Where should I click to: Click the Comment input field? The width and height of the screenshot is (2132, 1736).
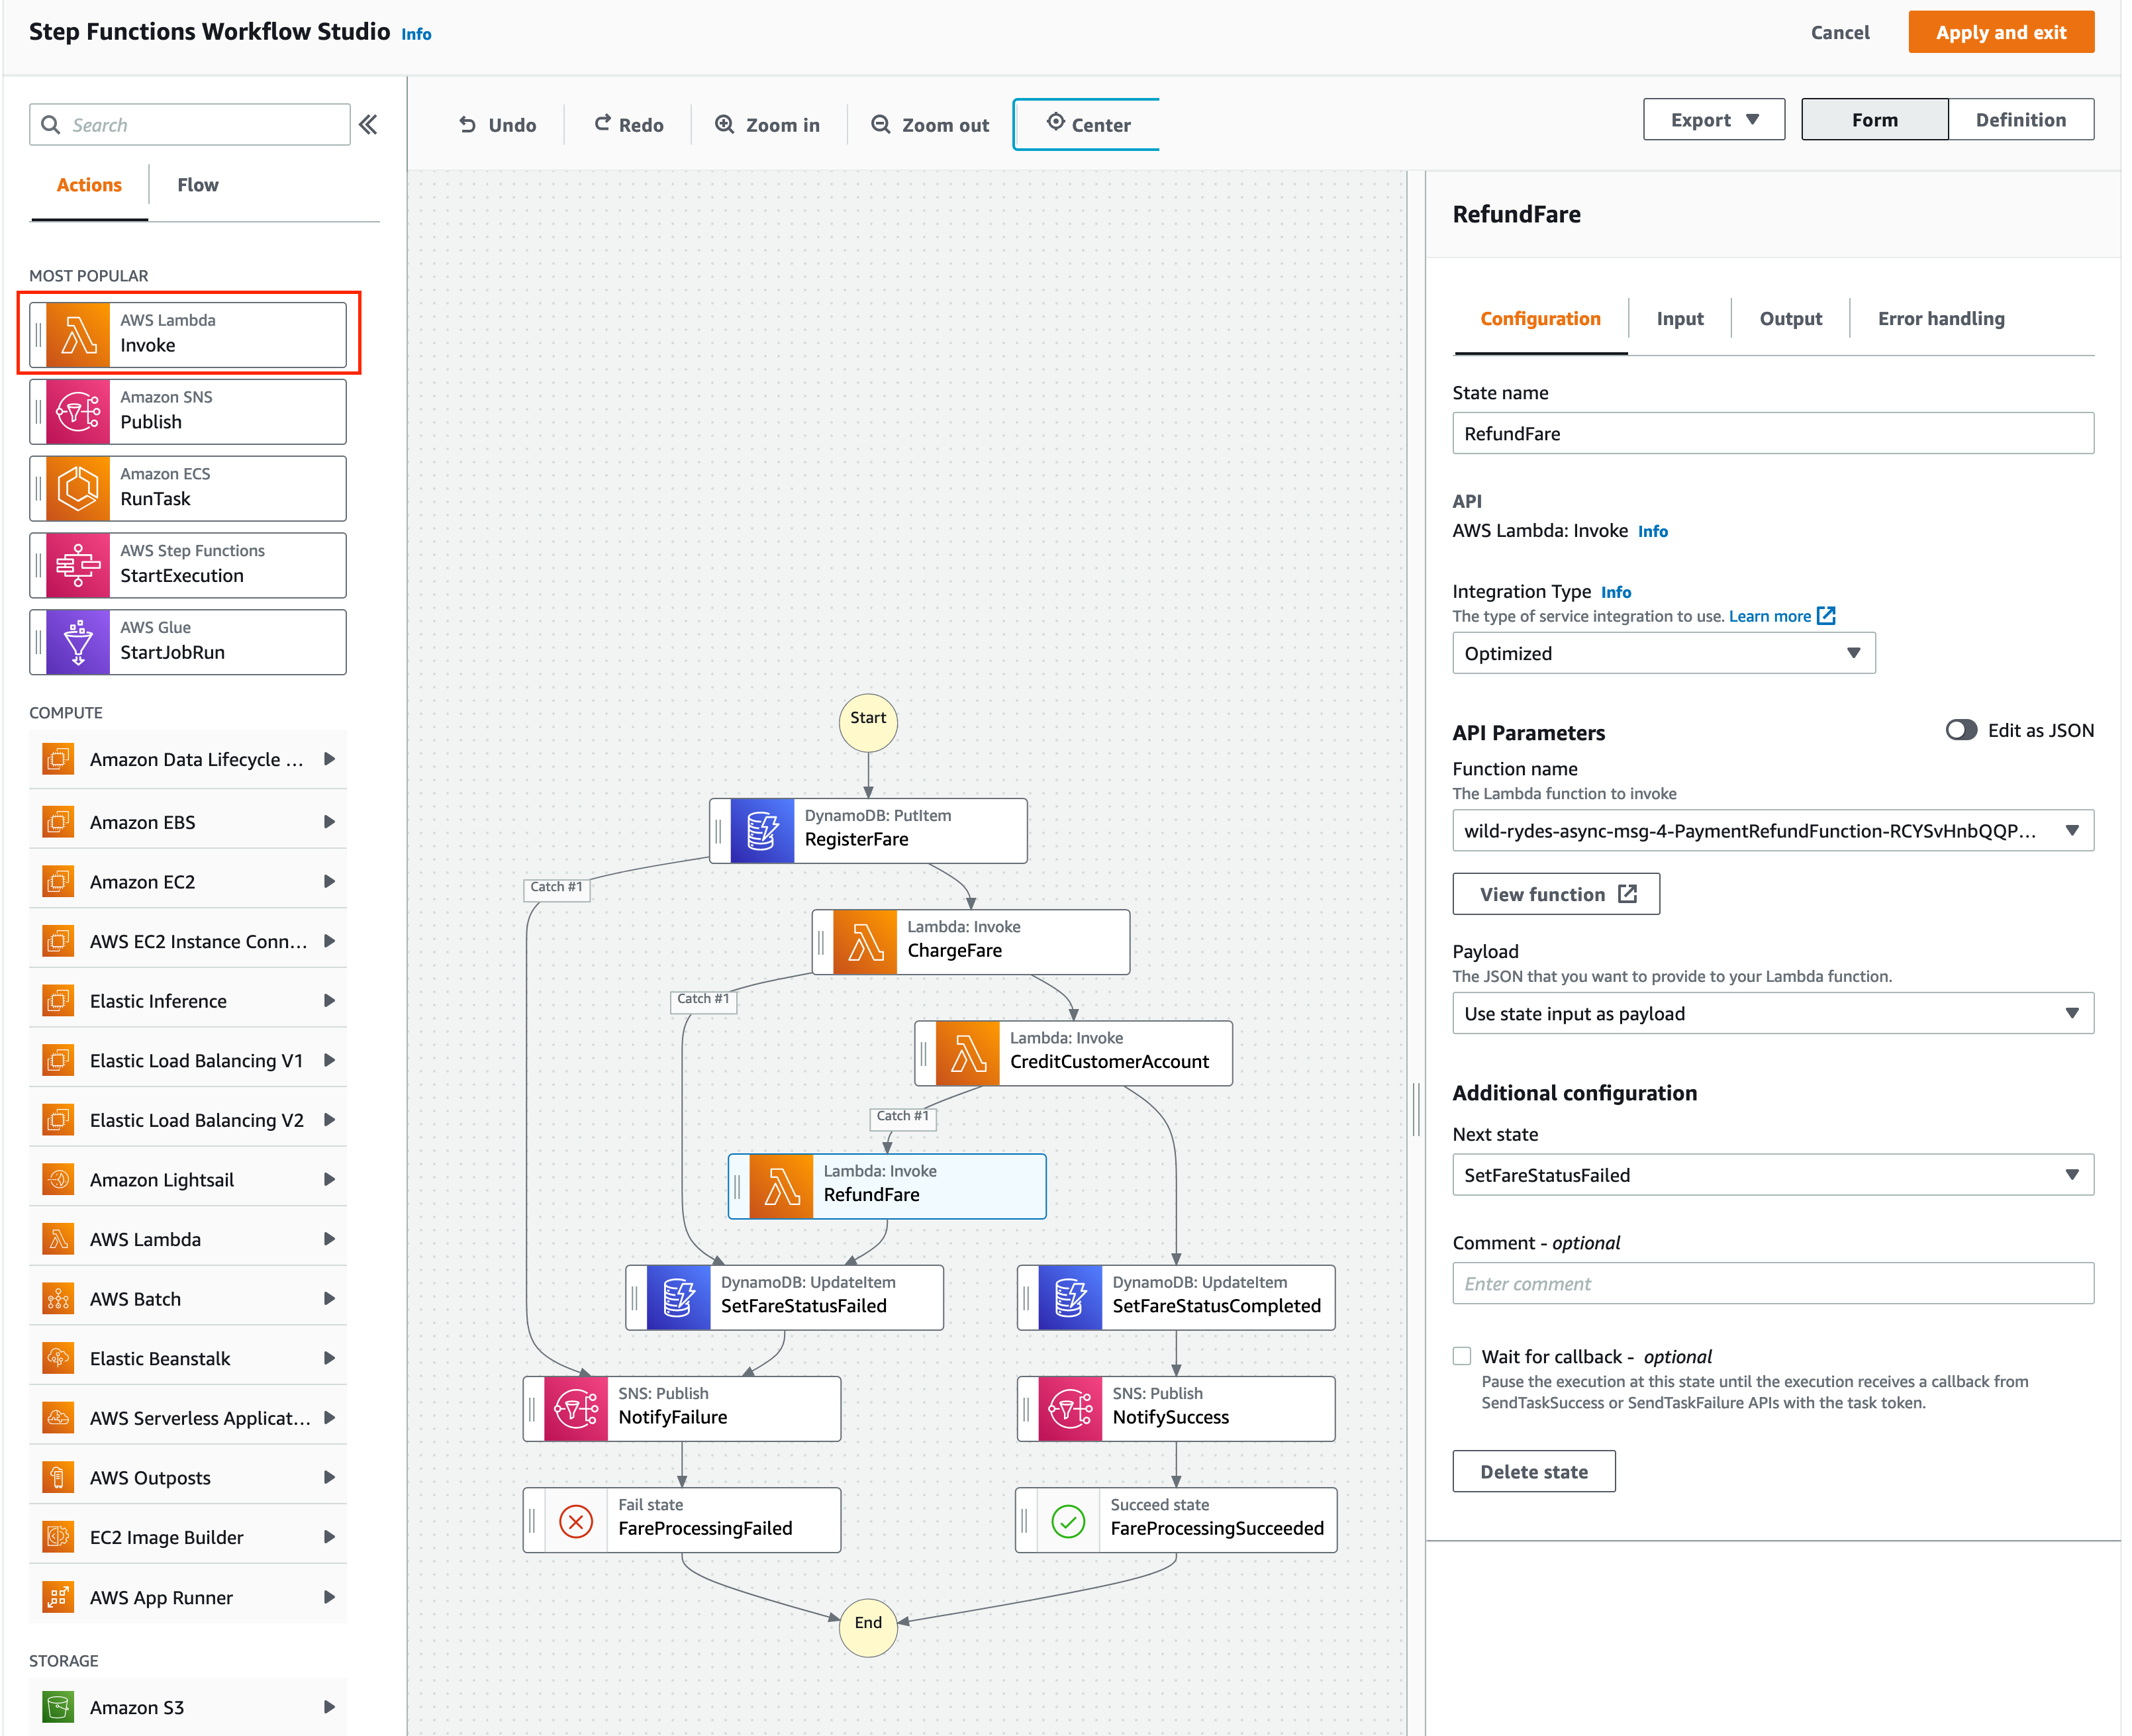(1772, 1283)
